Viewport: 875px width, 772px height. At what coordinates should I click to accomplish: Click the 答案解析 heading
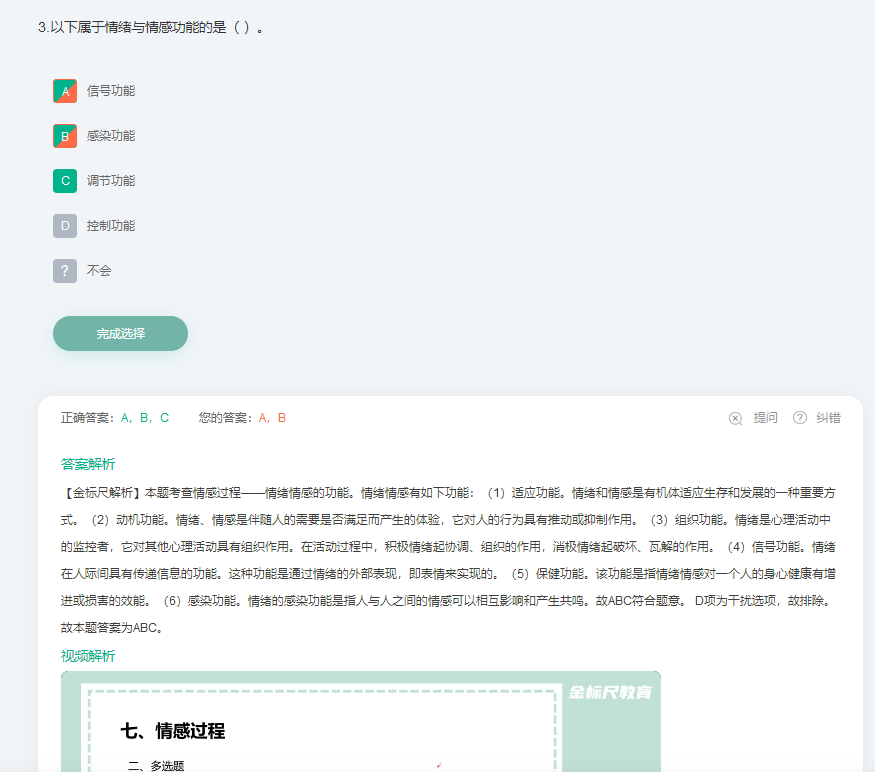click(88, 464)
